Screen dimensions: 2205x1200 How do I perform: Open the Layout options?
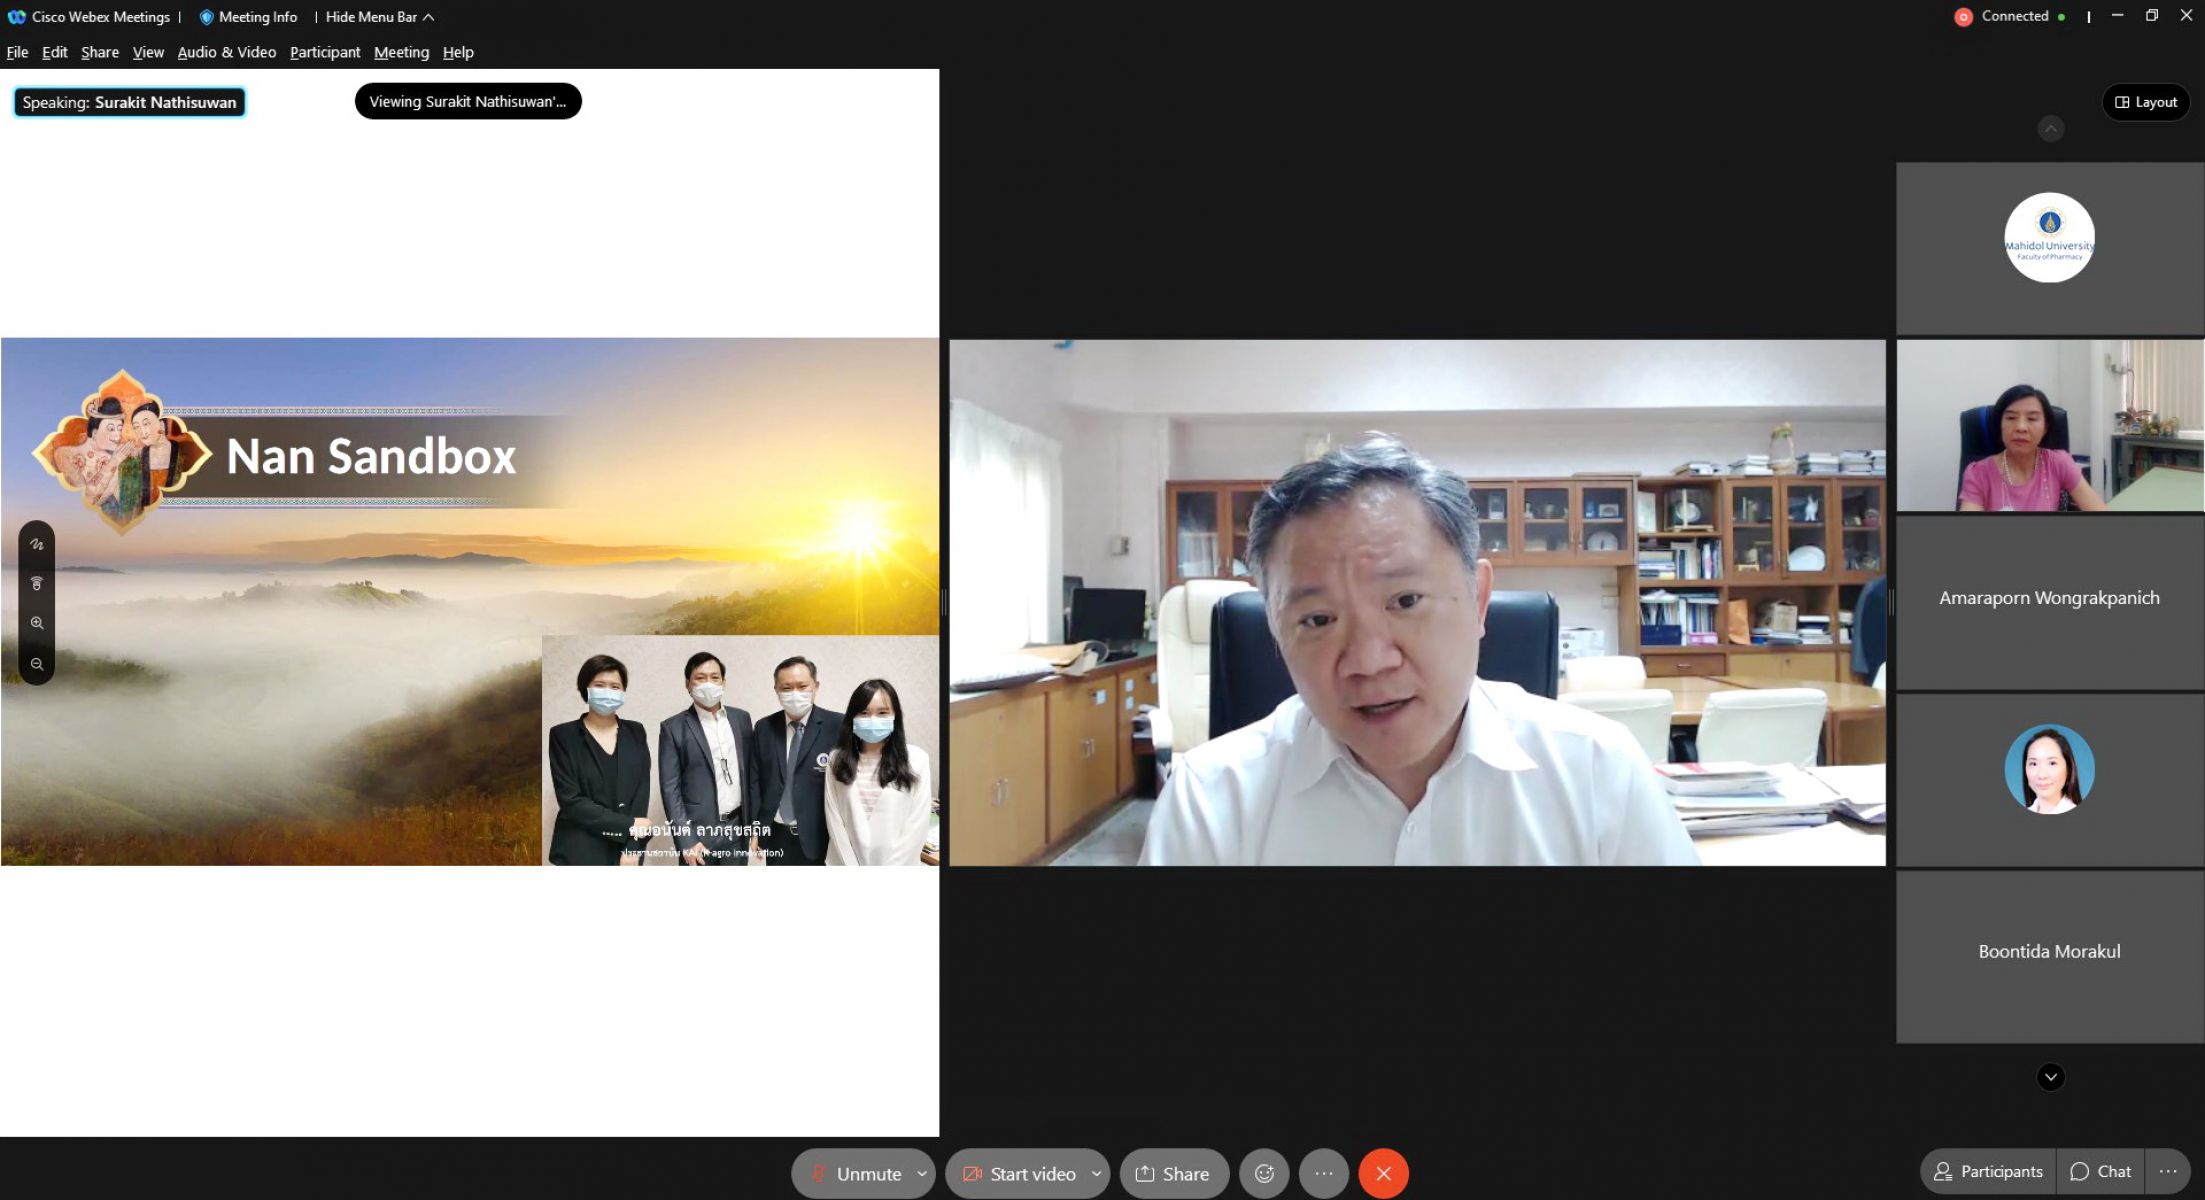pyautogui.click(x=2146, y=102)
